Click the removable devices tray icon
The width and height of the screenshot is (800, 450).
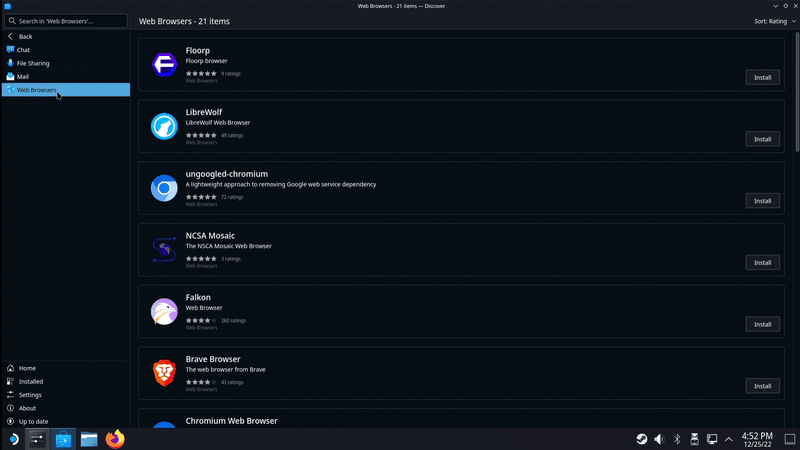[694, 439]
